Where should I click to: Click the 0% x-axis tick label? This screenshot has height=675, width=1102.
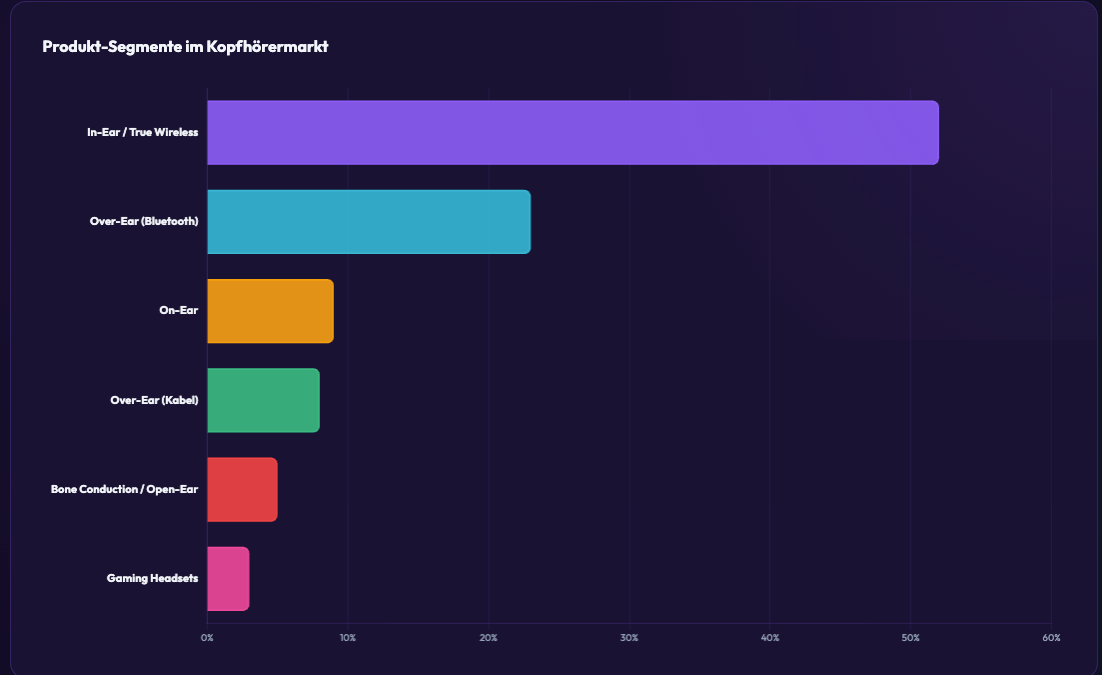[207, 638]
